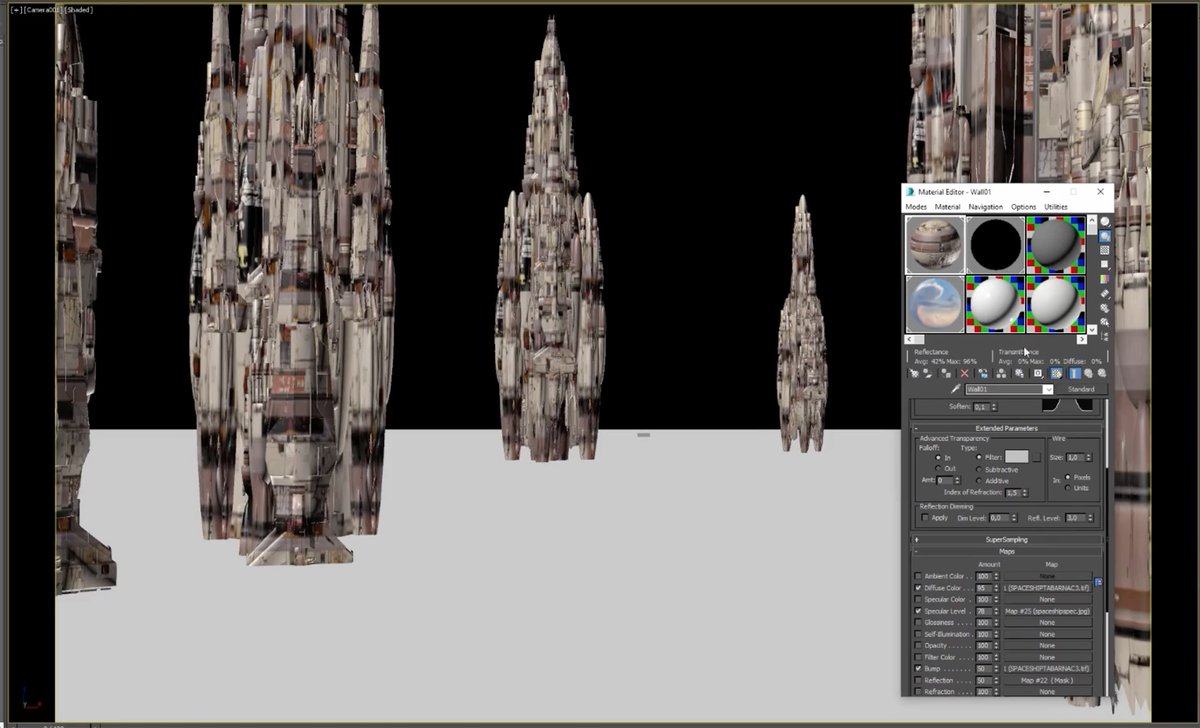Click the Go to Parent icon

pos(1088,373)
